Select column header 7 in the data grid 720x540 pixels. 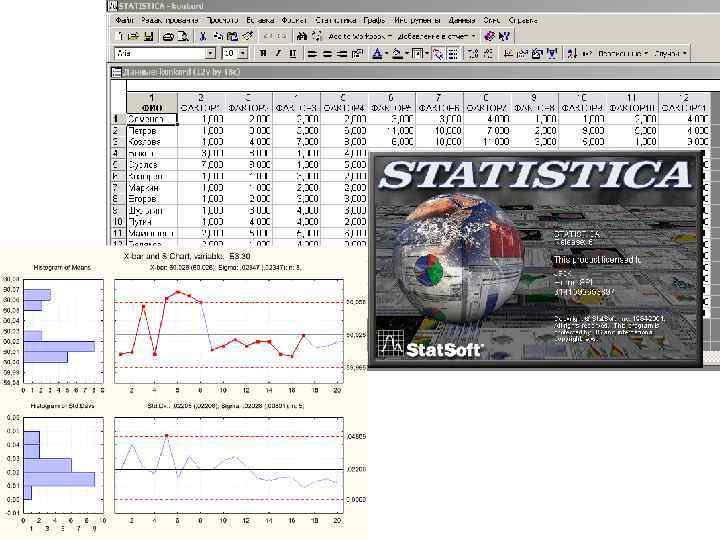pyautogui.click(x=439, y=102)
